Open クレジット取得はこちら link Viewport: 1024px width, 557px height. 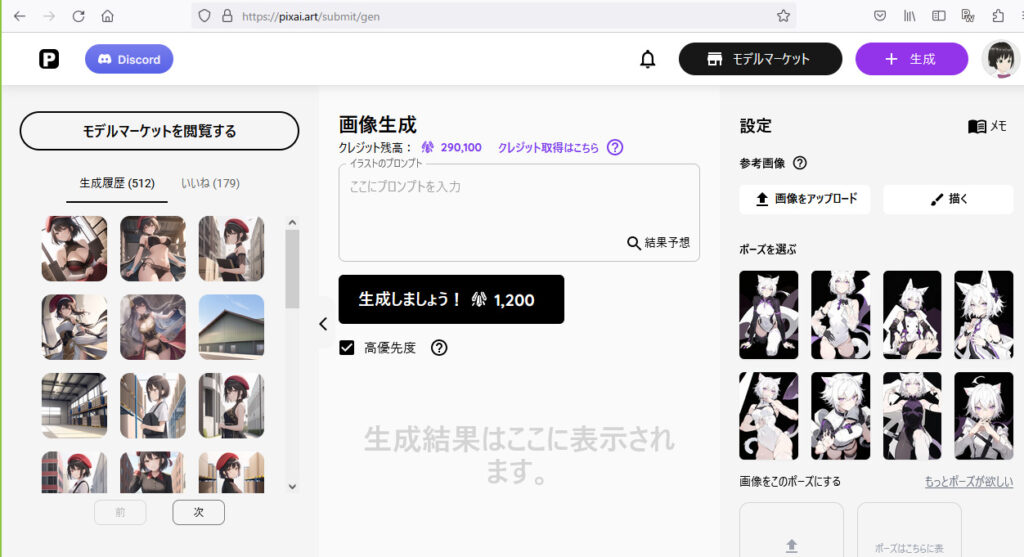tap(548, 148)
